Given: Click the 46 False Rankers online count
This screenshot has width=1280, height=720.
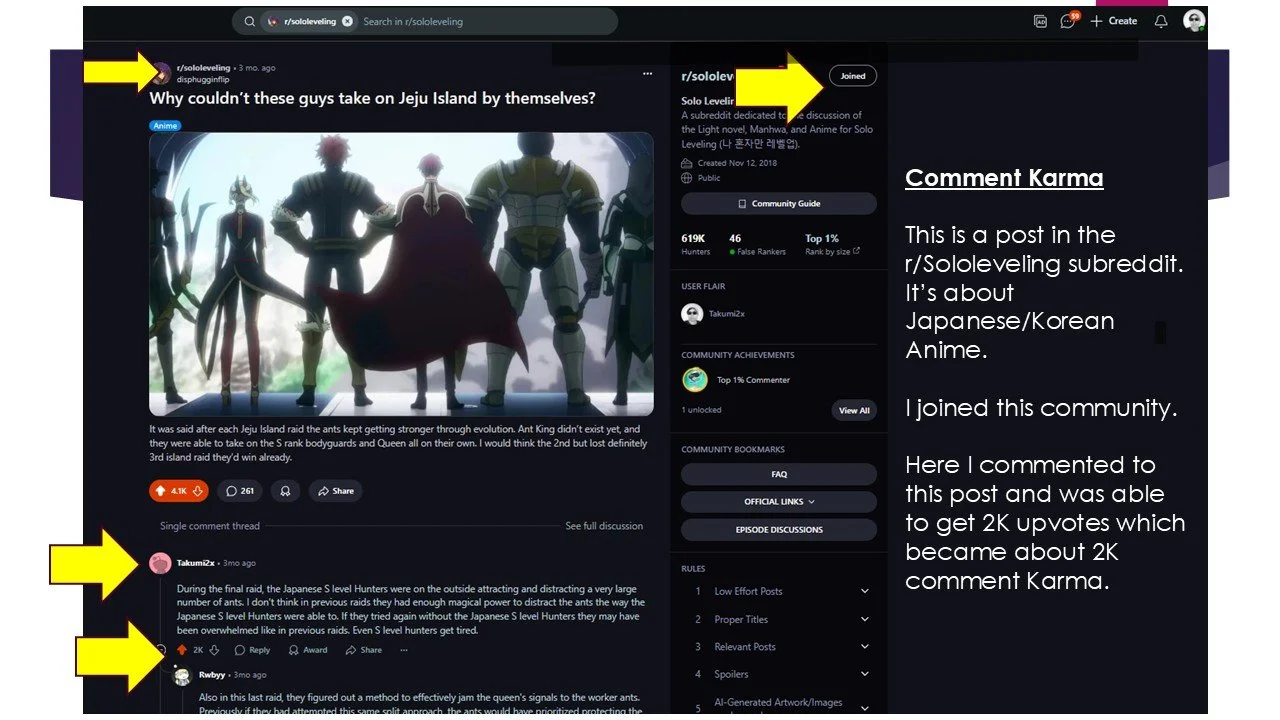Looking at the screenshot, I should 757,244.
